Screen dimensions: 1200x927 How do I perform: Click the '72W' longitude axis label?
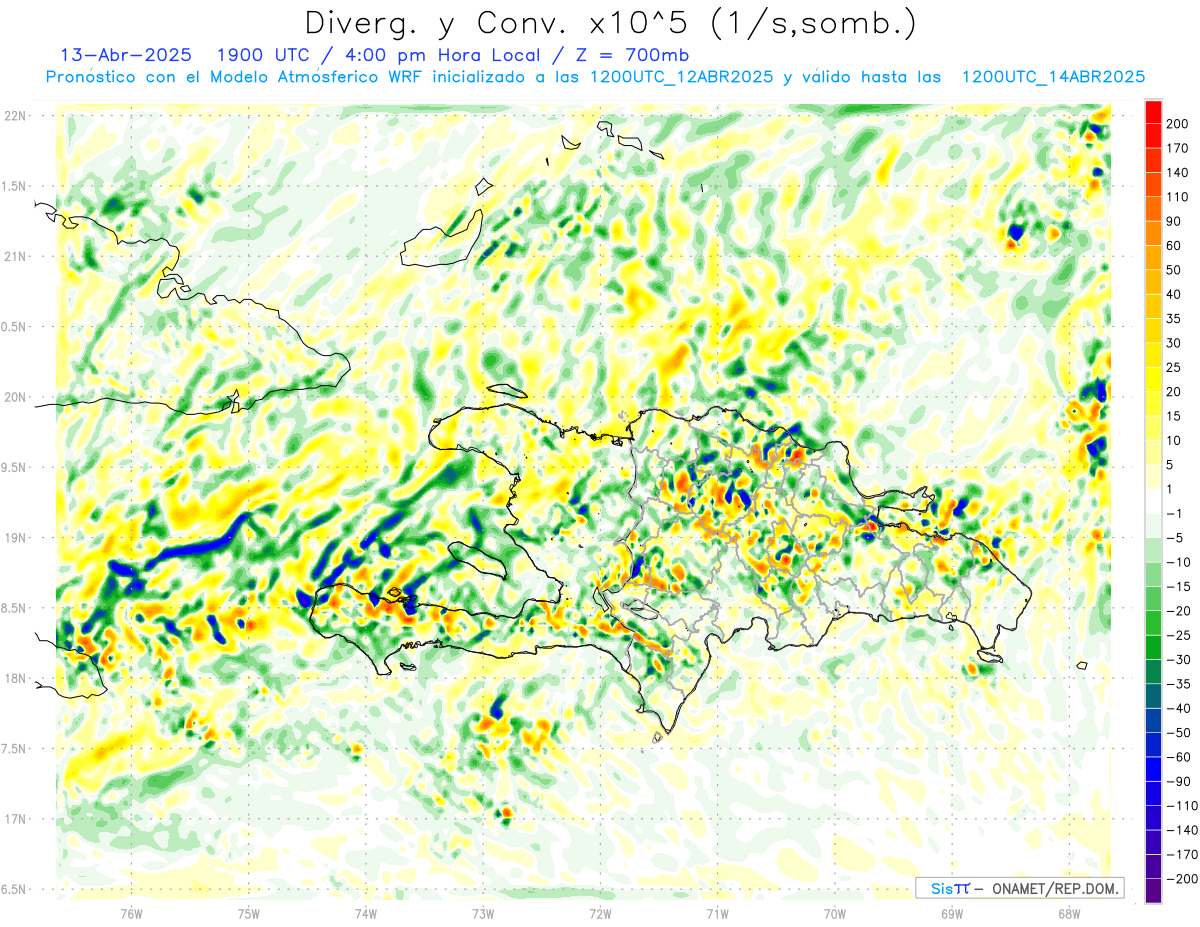600,913
